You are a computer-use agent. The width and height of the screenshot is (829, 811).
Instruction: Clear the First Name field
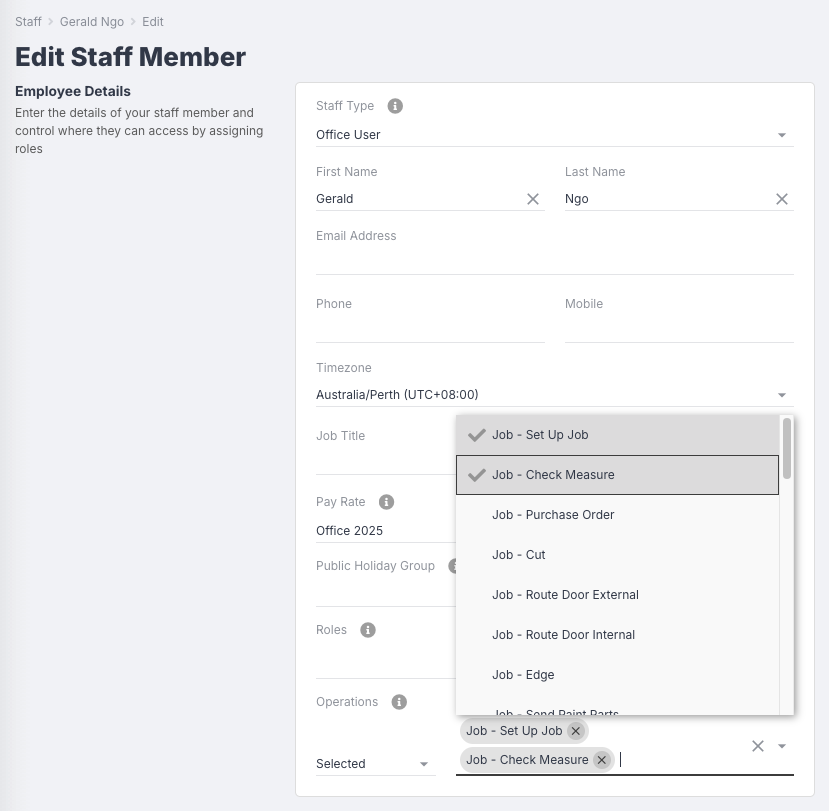[533, 199]
